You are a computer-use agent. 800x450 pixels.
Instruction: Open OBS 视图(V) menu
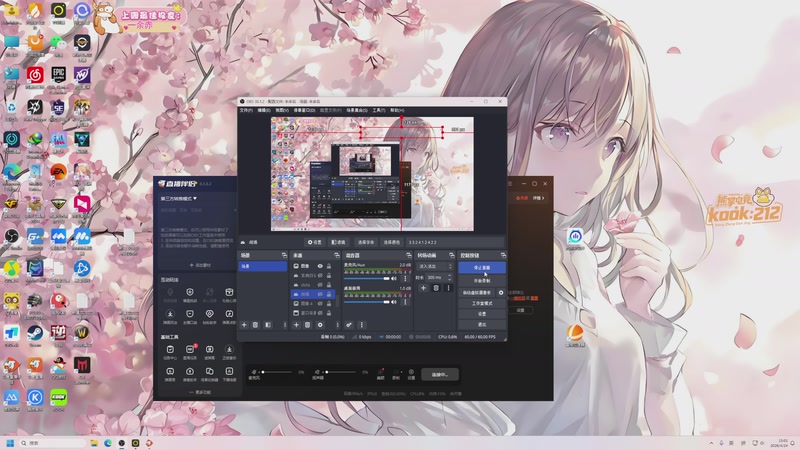(x=282, y=110)
